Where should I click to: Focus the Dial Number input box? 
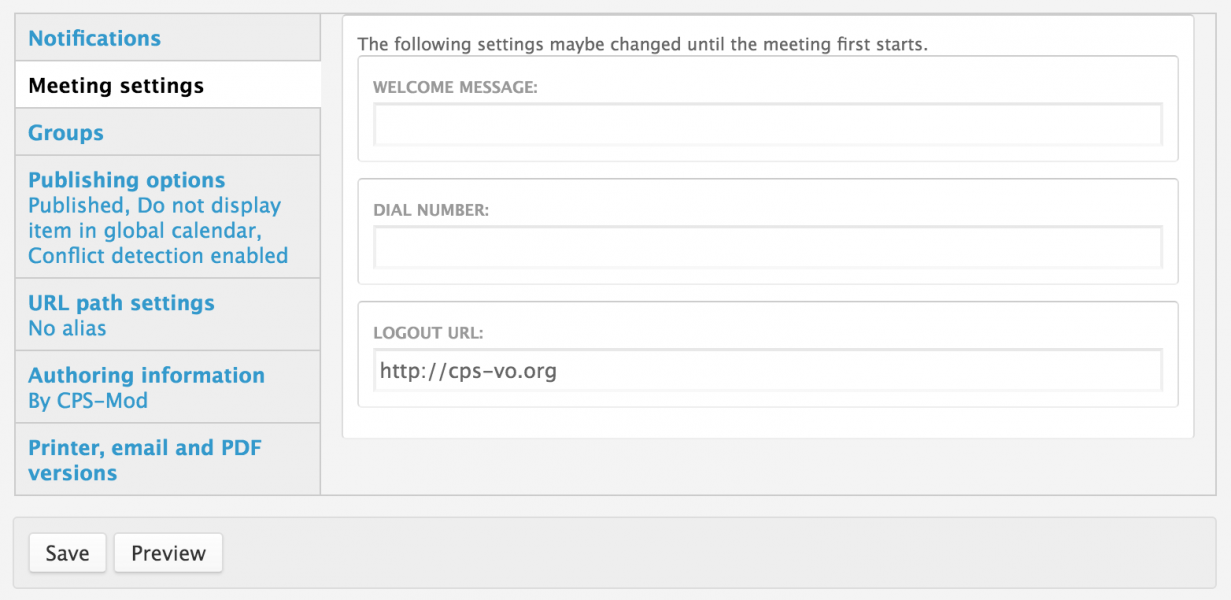pos(767,248)
